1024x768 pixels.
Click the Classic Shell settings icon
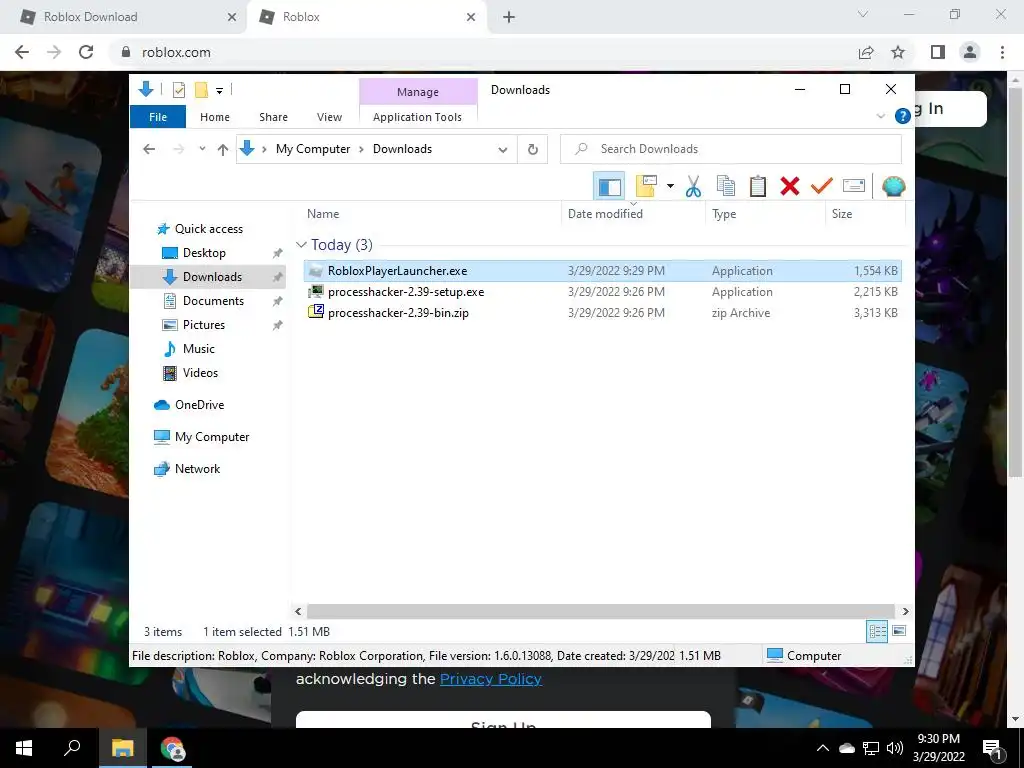pyautogui.click(x=893, y=187)
